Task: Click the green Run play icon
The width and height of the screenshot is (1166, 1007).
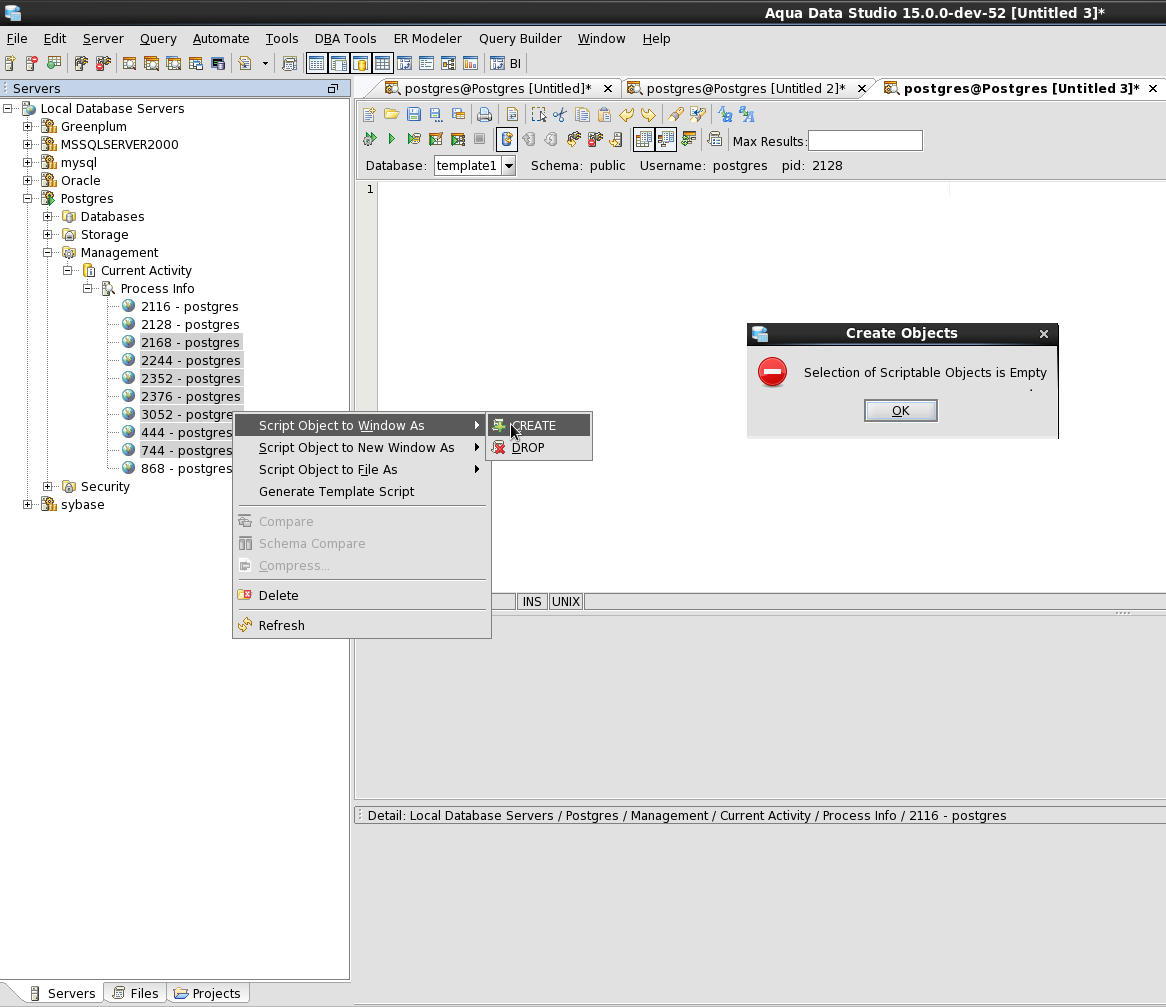Action: pyautogui.click(x=392, y=139)
